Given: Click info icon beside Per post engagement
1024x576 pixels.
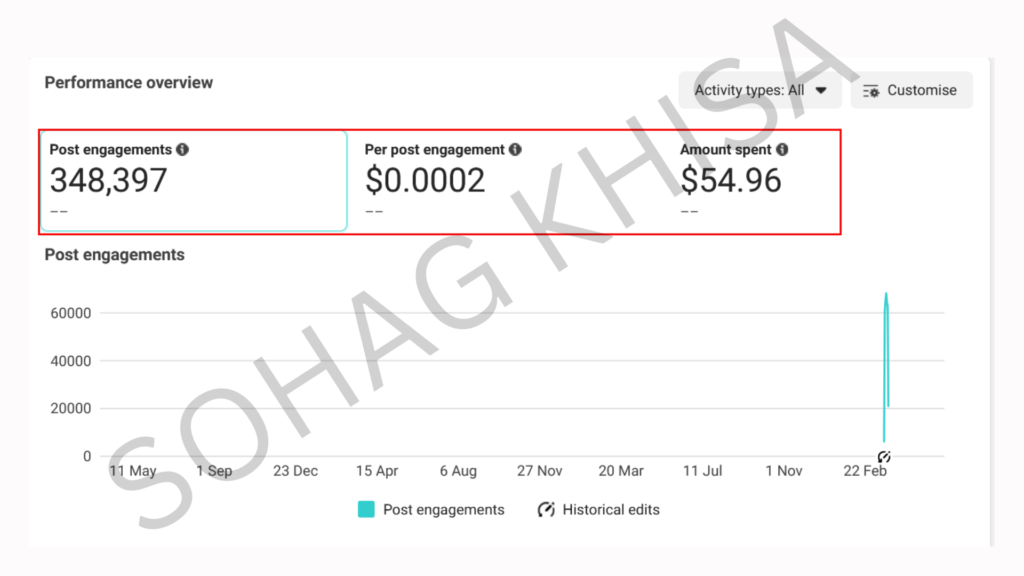Looking at the screenshot, I should 515,150.
